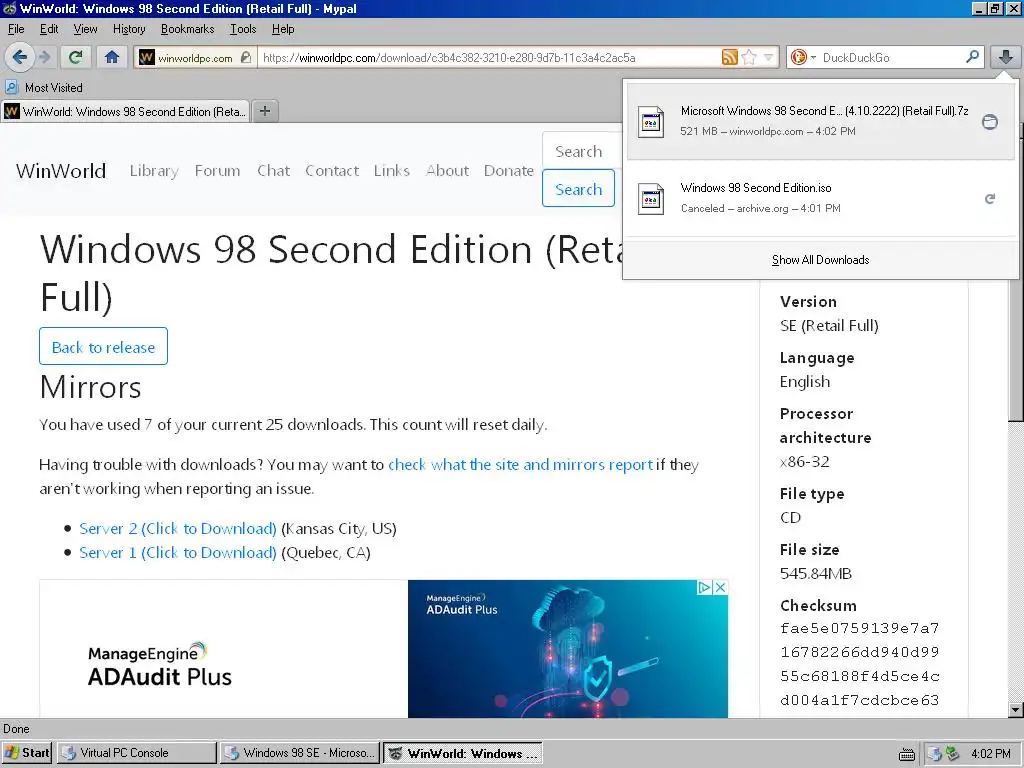Click the 4:02 PM clock
This screenshot has height=768, width=1024.
[x=991, y=754]
